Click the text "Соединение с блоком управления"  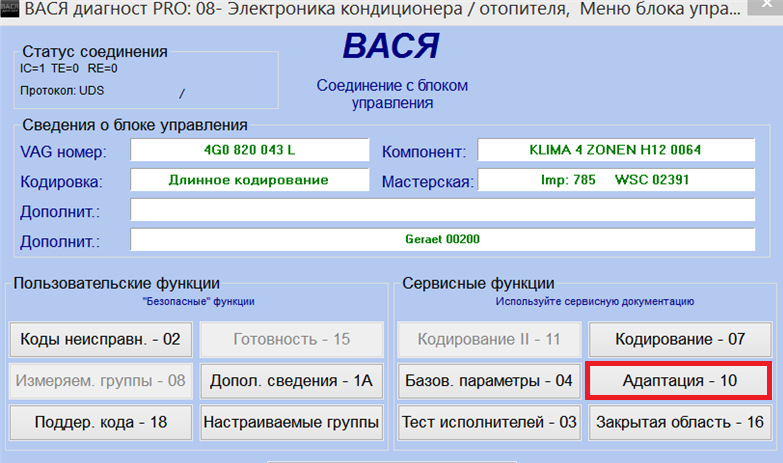pyautogui.click(x=392, y=94)
